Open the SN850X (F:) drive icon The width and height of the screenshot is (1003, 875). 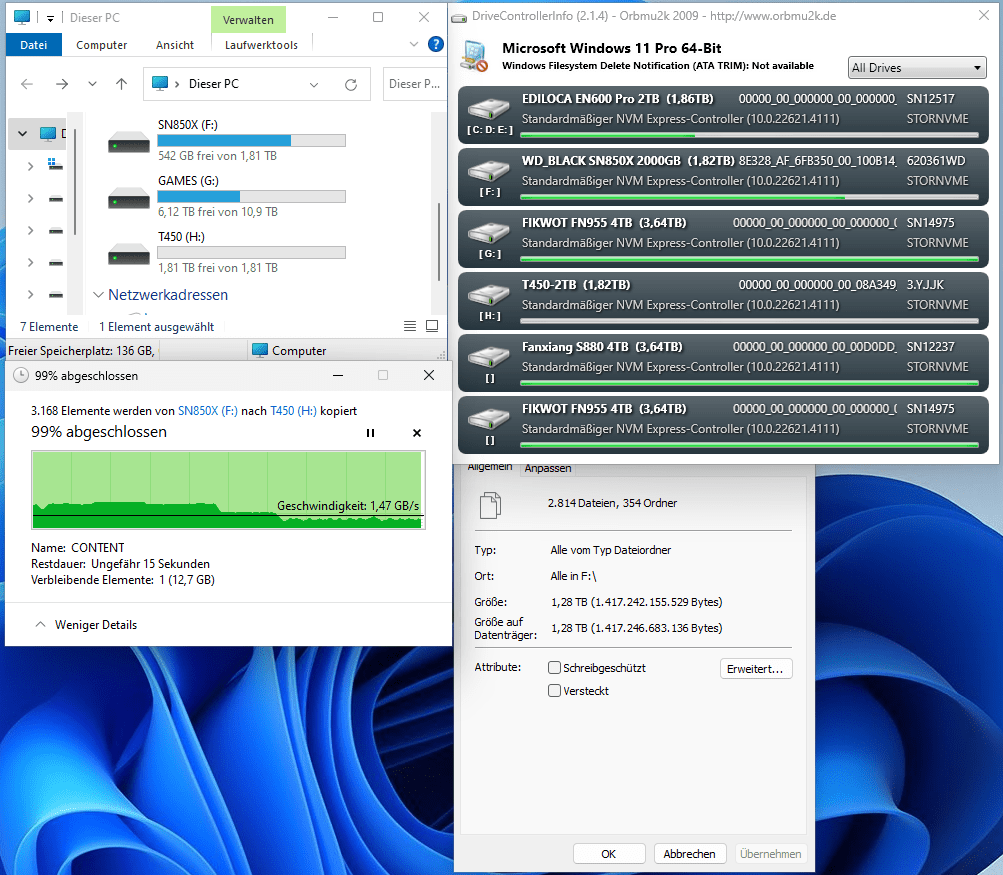129,142
